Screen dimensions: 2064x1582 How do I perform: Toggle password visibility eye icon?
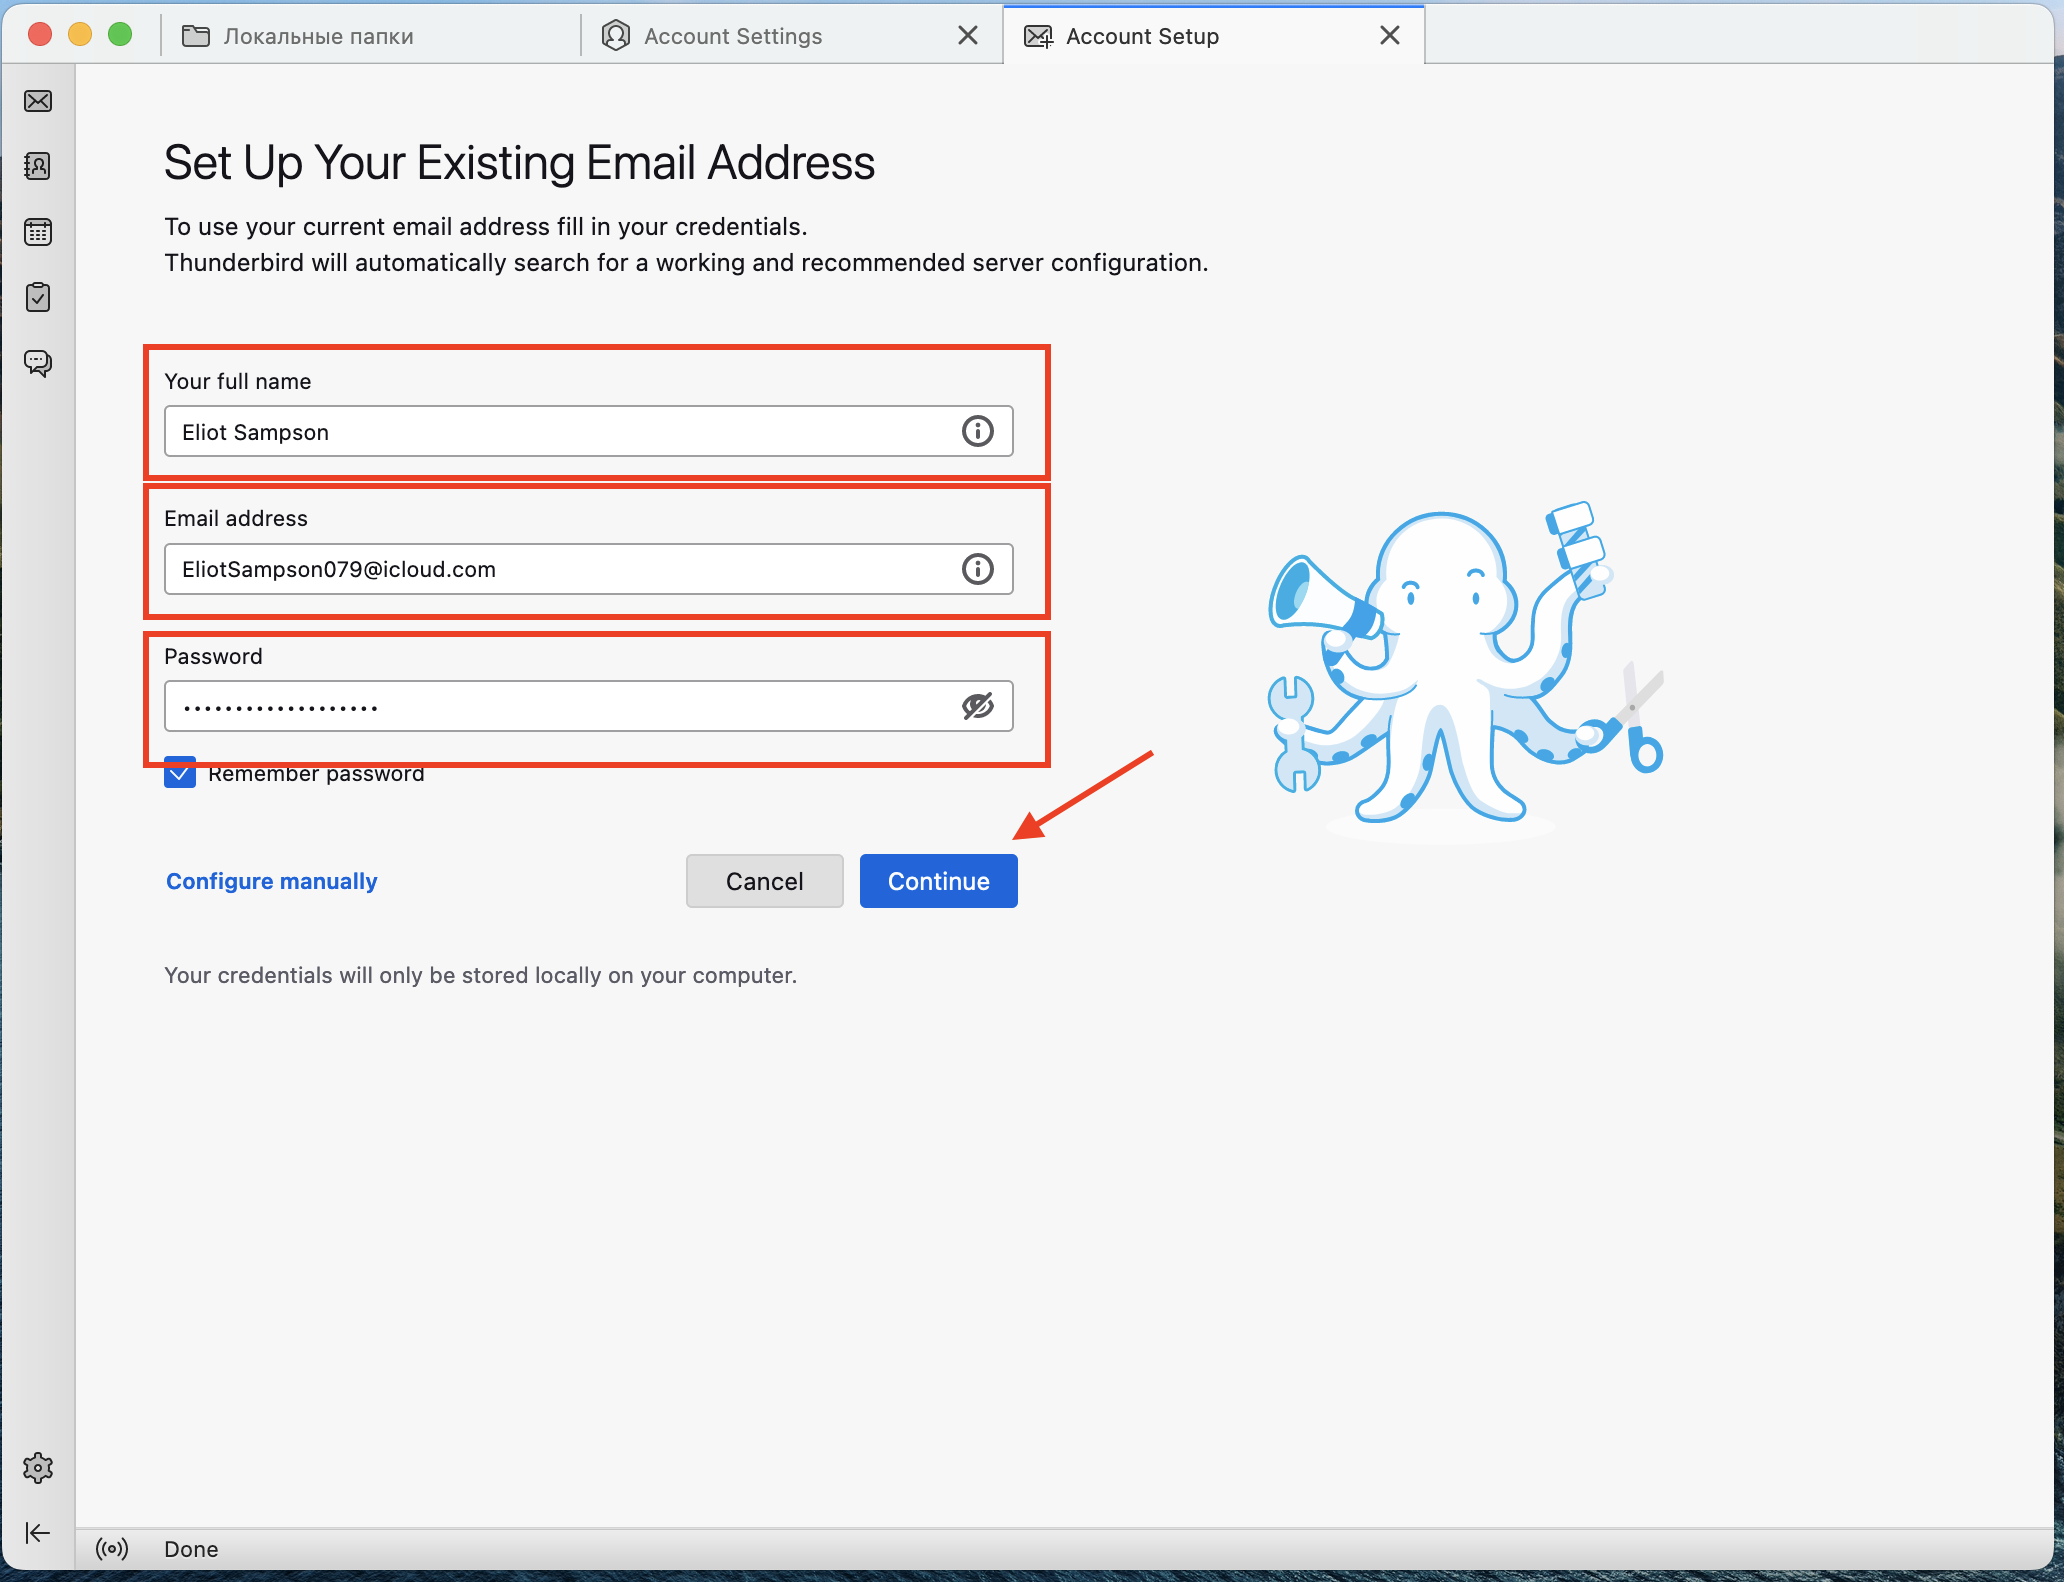(977, 706)
